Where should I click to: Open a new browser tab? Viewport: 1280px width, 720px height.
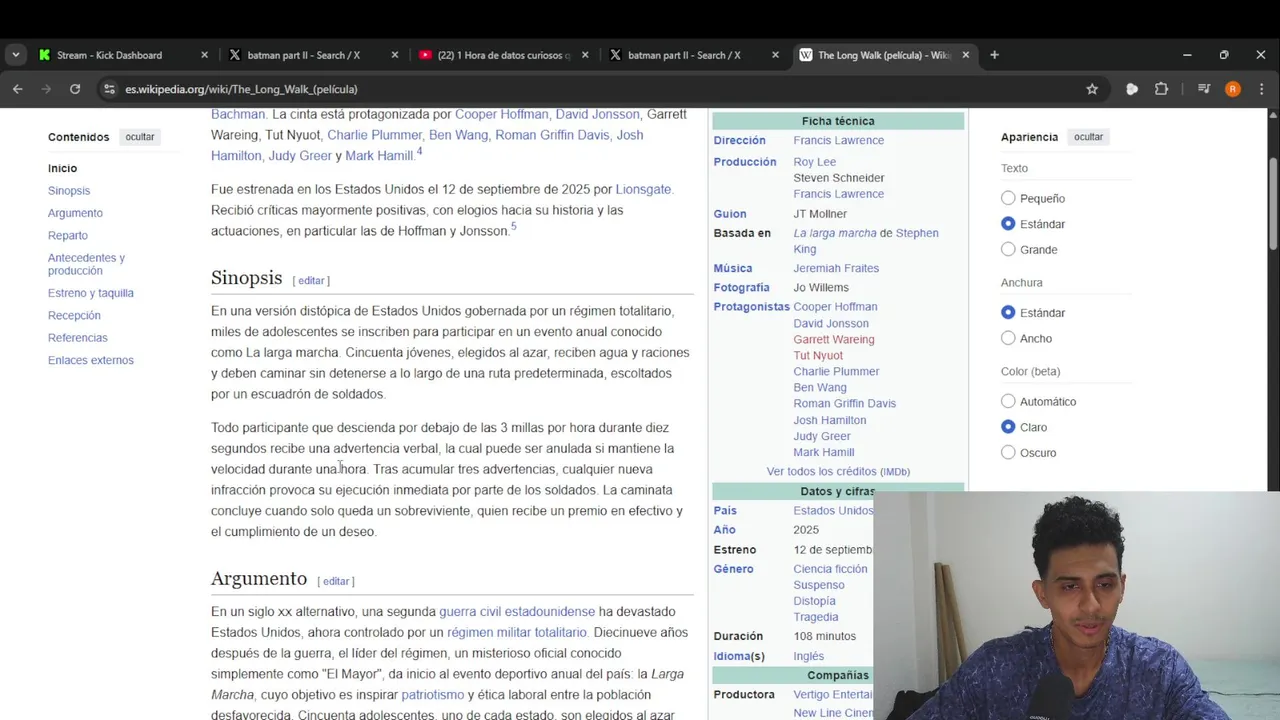coord(994,55)
